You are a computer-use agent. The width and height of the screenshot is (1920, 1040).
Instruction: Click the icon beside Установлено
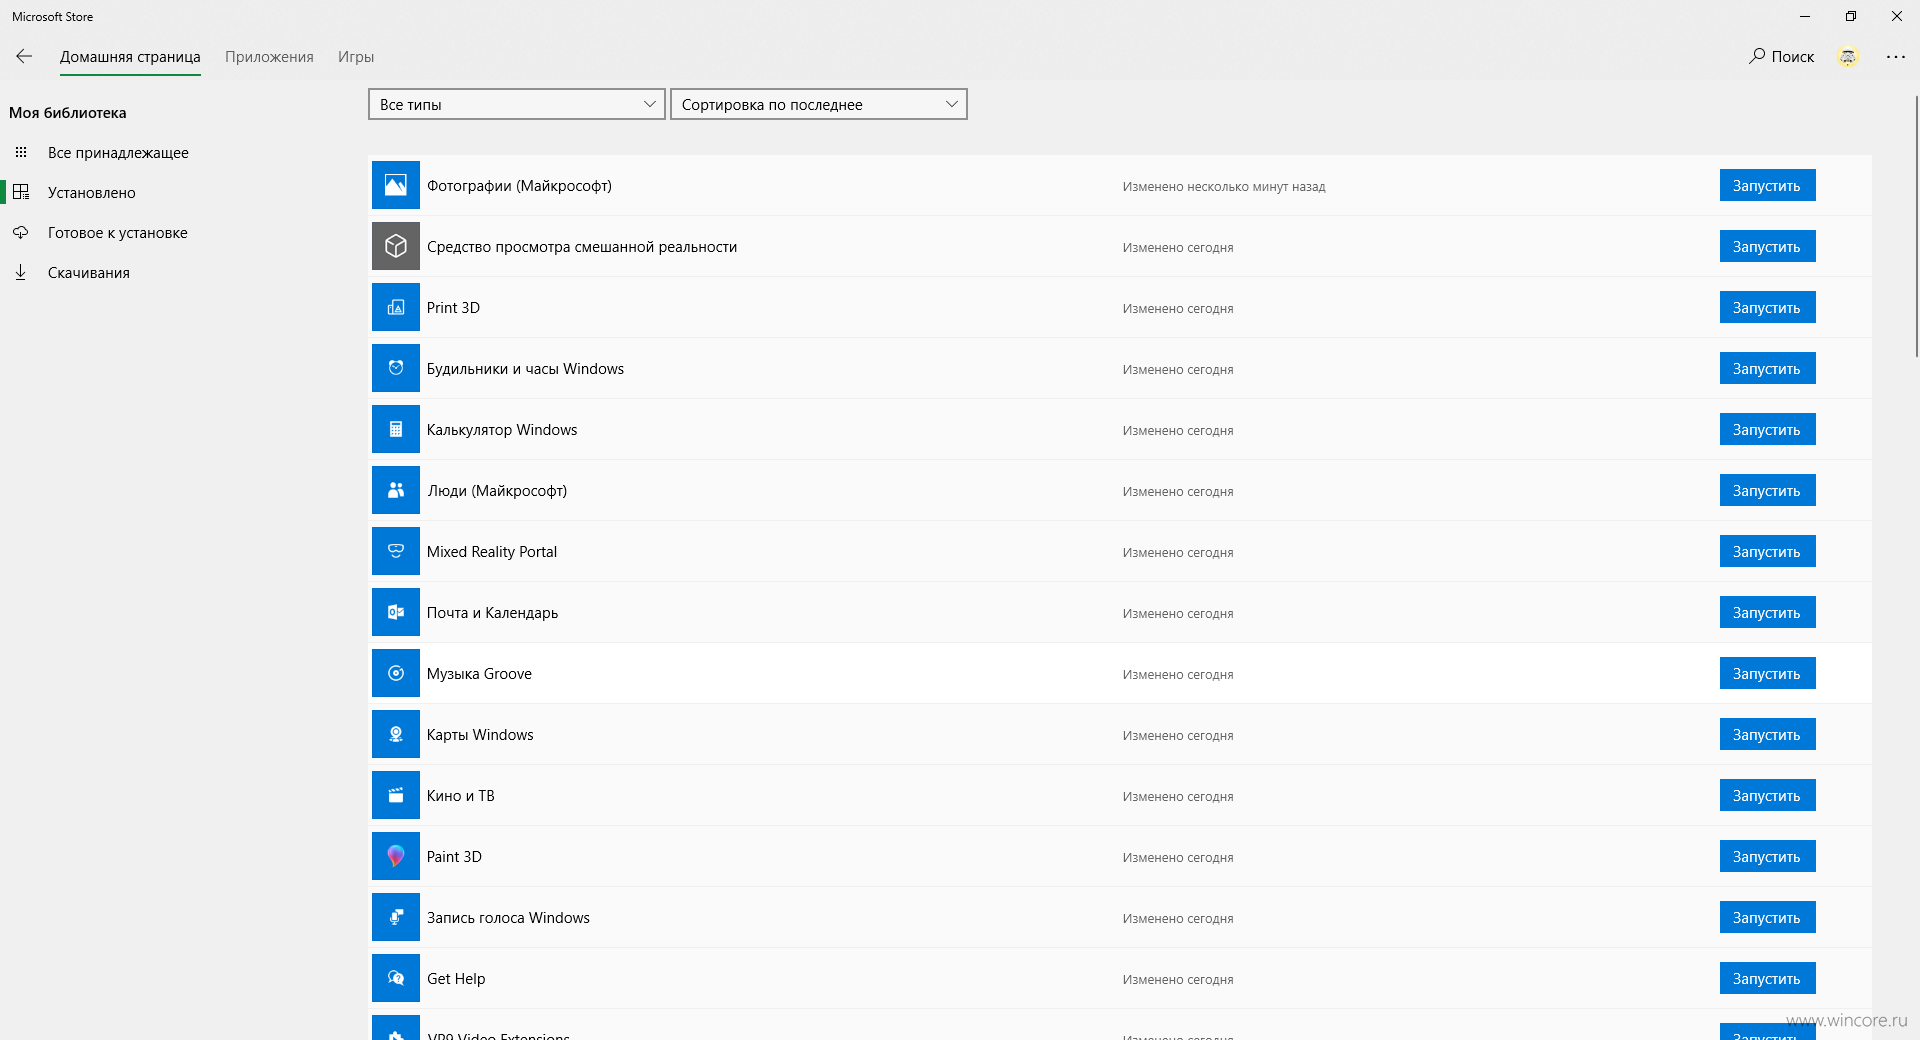click(x=21, y=192)
